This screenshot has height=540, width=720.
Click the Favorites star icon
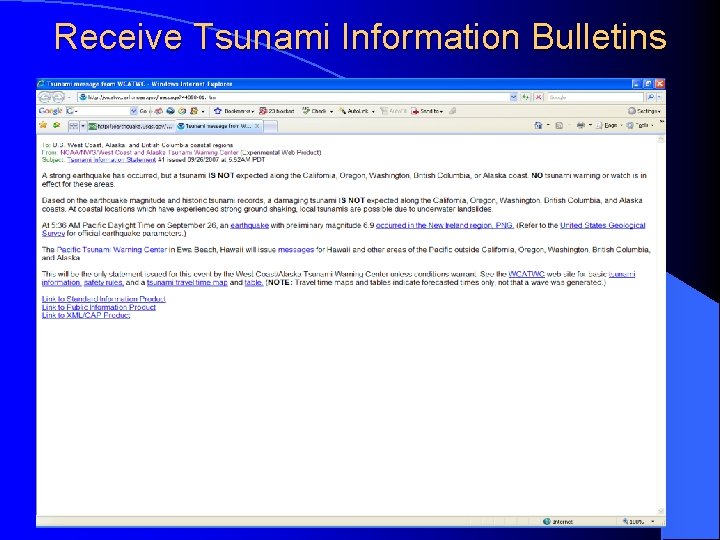(x=43, y=125)
